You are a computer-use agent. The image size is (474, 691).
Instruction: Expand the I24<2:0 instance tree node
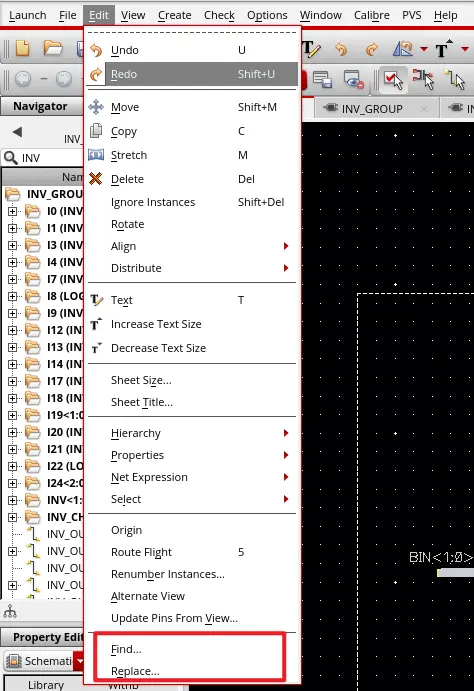coord(12,483)
